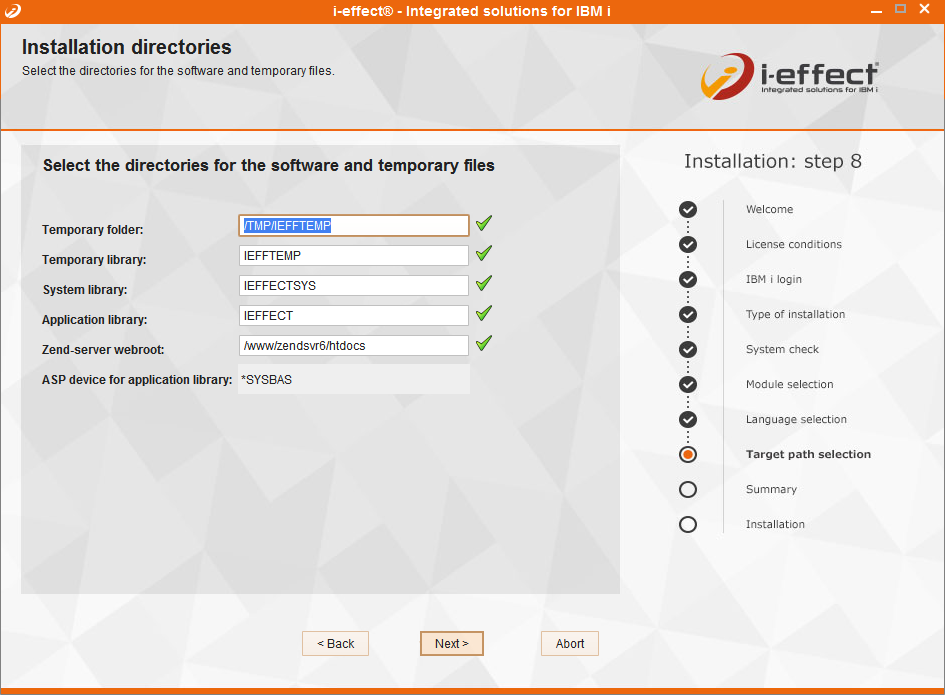Go back with the Back button
This screenshot has height=695, width=945.
click(335, 643)
